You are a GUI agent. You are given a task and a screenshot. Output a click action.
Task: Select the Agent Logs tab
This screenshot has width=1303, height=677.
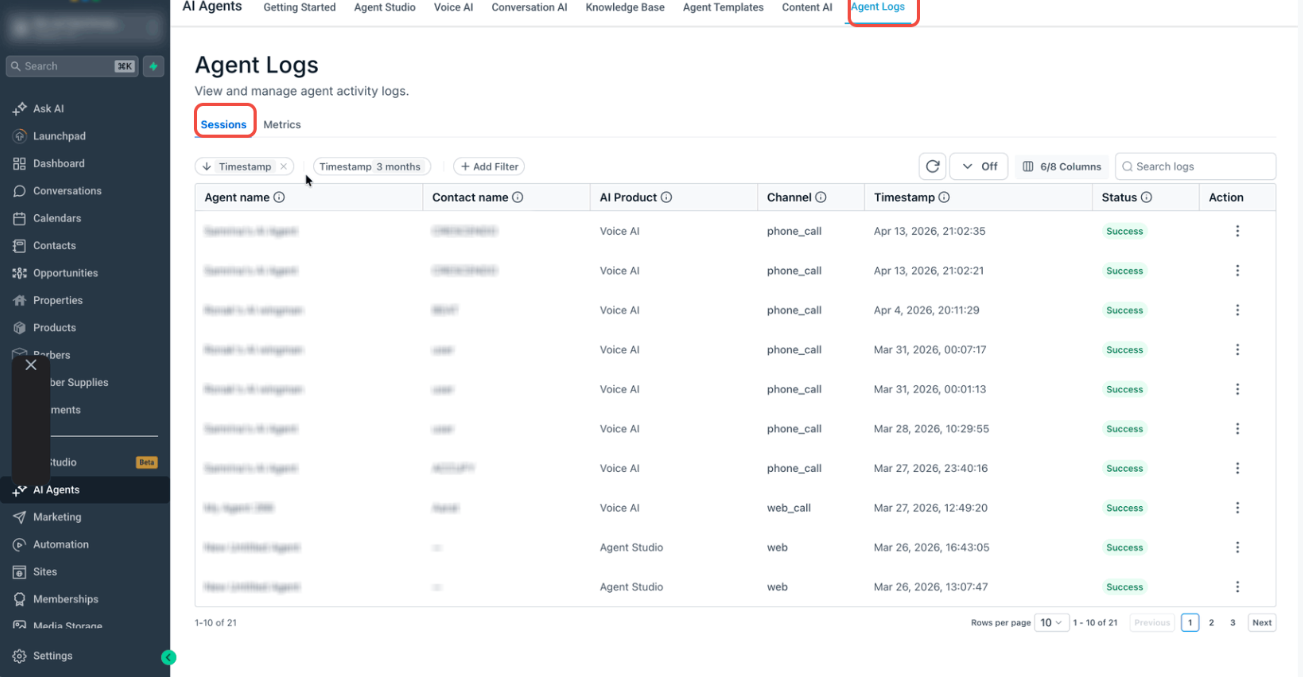tap(878, 7)
